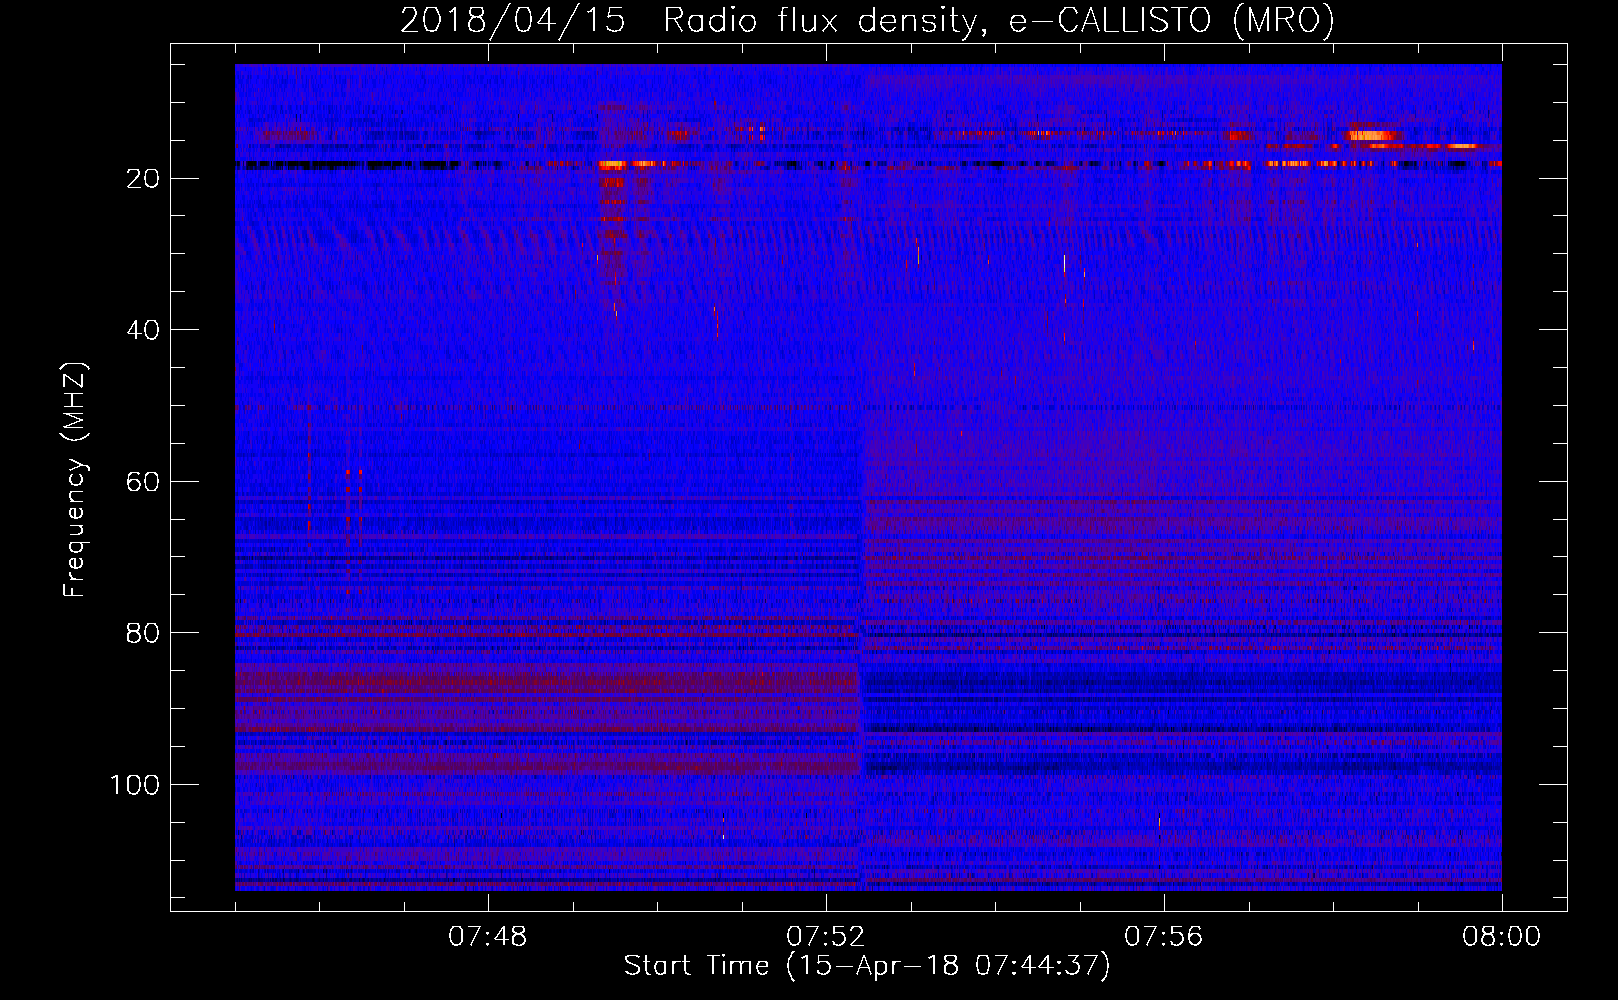The width and height of the screenshot is (1618, 1000).
Task: Click the 08:00 time tick label
Action: pos(1502,937)
